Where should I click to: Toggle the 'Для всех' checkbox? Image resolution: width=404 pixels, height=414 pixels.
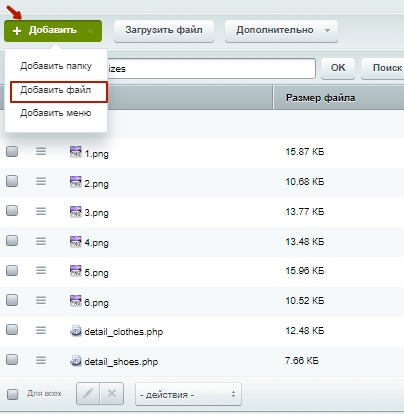coord(13,394)
